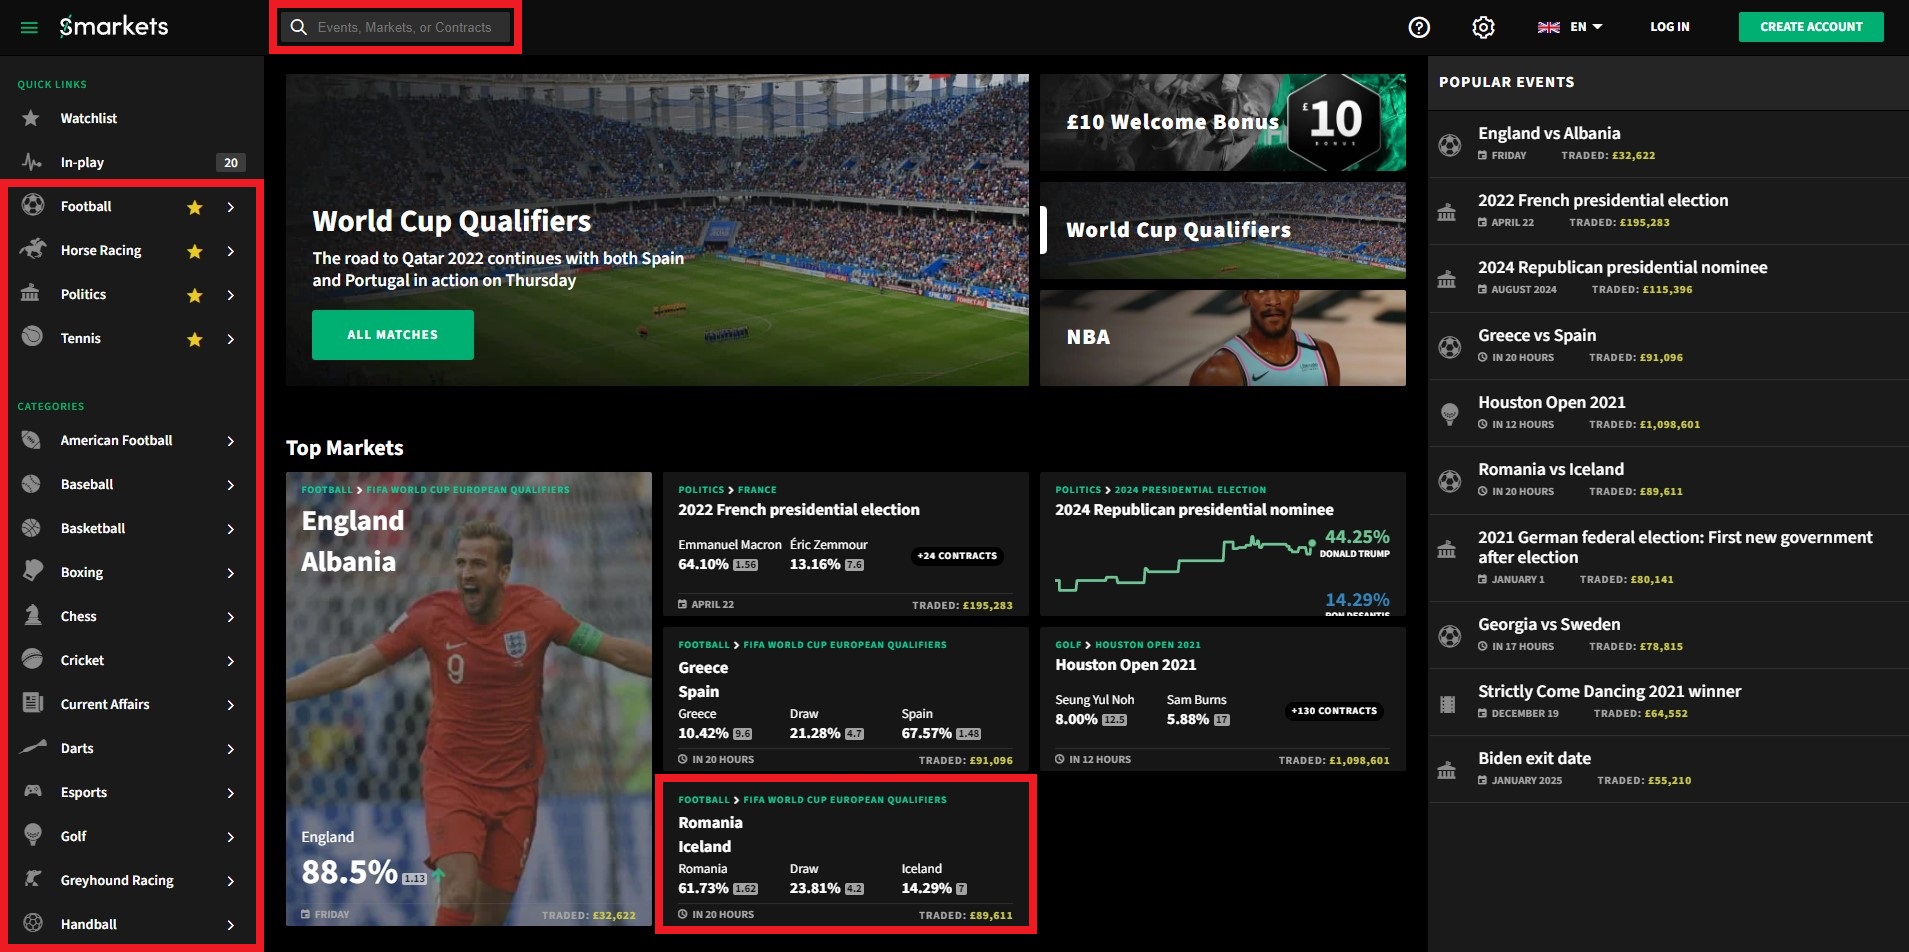The image size is (1909, 952).
Task: Open the hamburger menu beside Smarkets logo
Action: point(29,28)
